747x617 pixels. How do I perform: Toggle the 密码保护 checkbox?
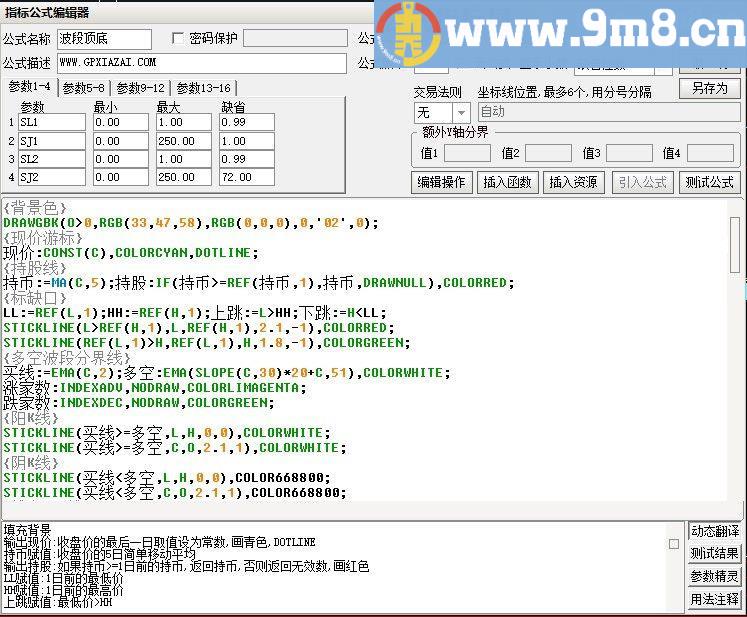178,39
